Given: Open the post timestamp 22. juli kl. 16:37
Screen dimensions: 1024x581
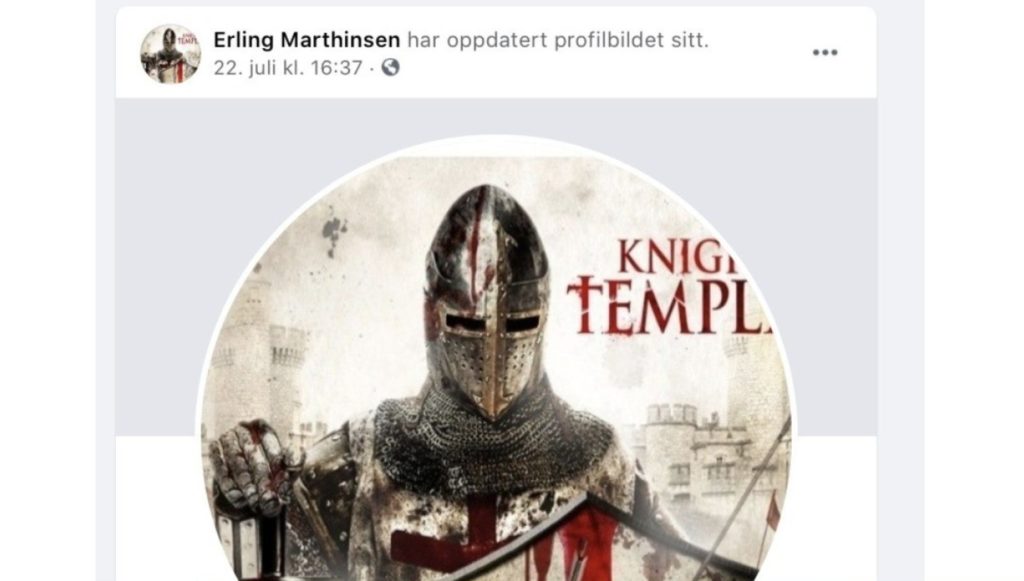Looking at the screenshot, I should (x=287, y=68).
